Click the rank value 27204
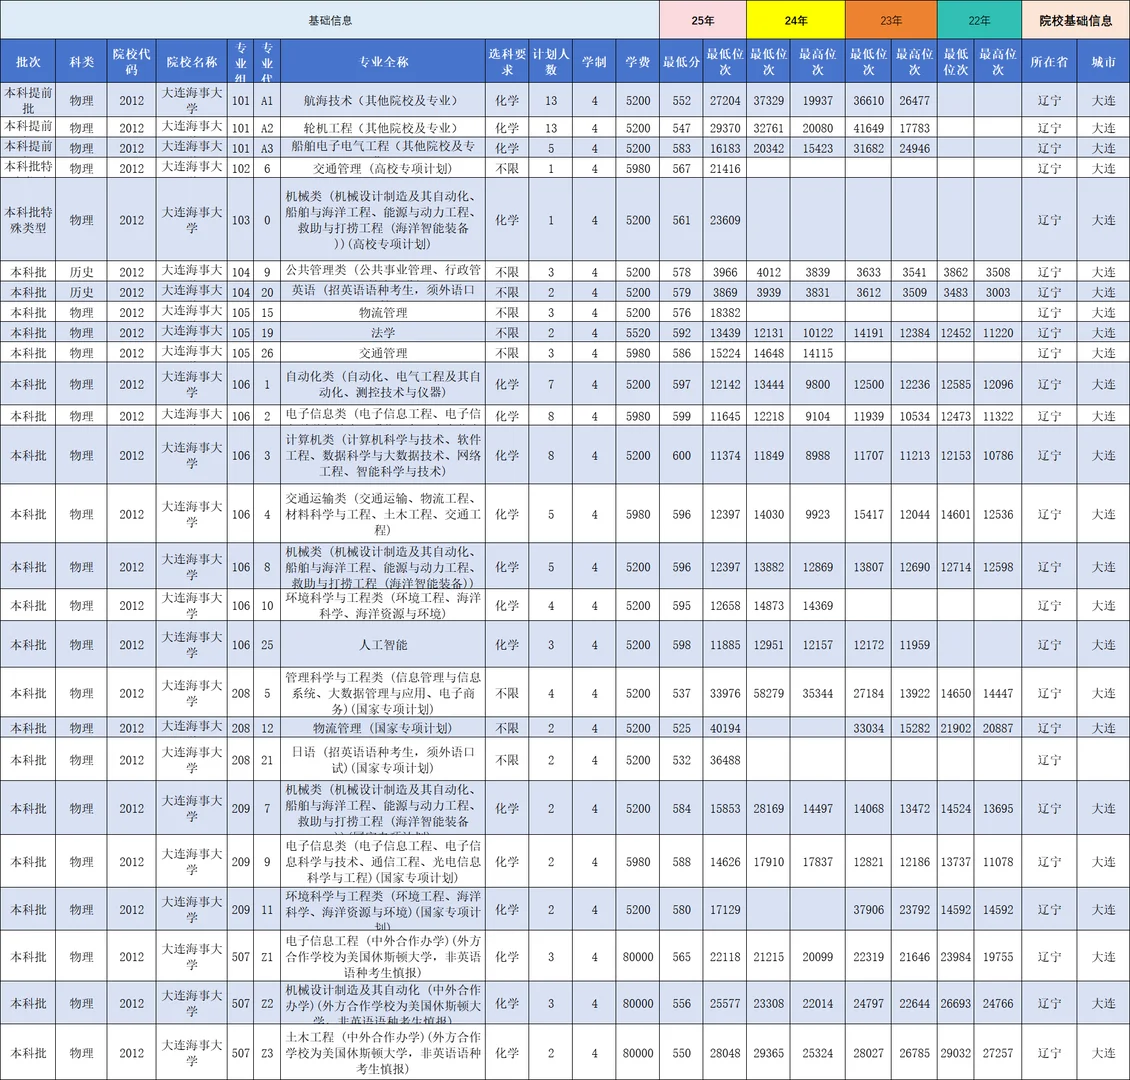The height and width of the screenshot is (1080, 1130). pyautogui.click(x=725, y=101)
